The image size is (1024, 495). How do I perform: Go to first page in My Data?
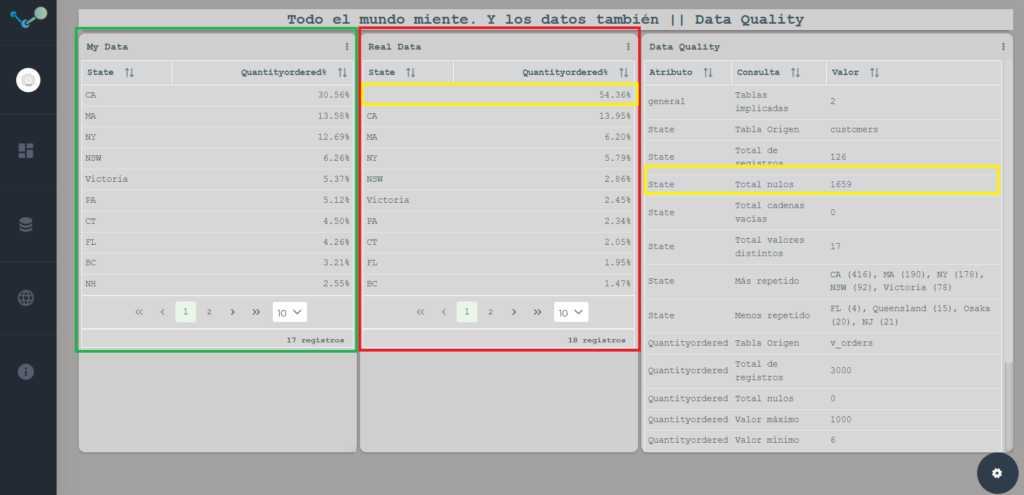point(138,312)
